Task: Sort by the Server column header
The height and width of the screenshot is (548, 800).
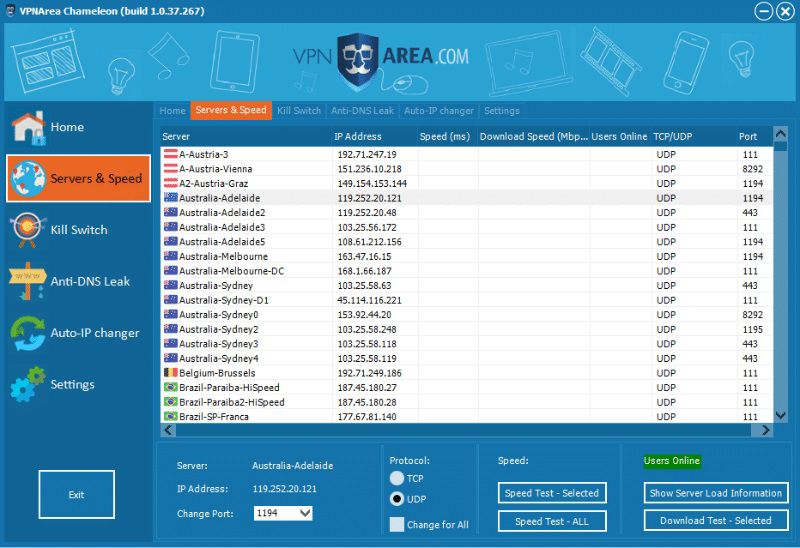Action: 246,137
